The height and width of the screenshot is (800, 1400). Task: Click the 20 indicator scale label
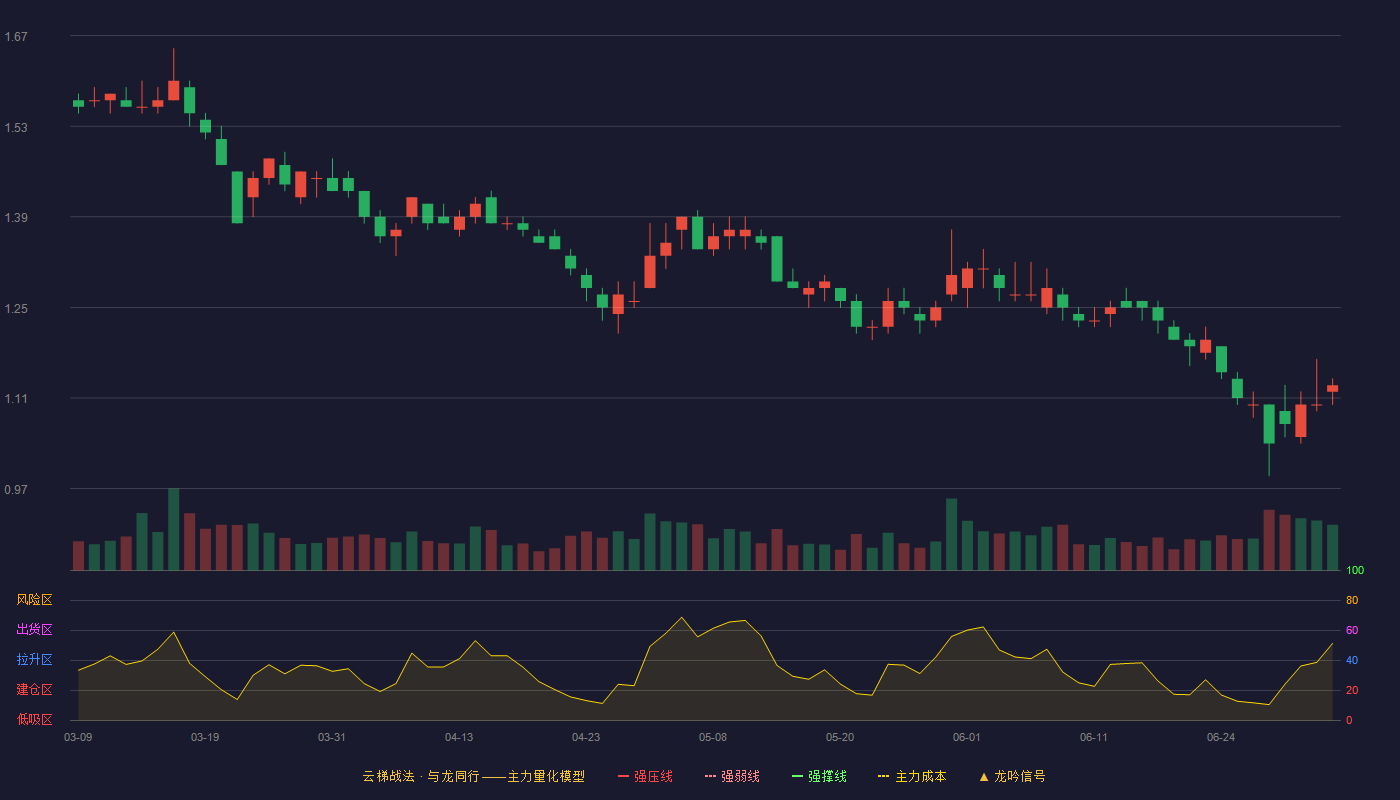coord(1352,690)
